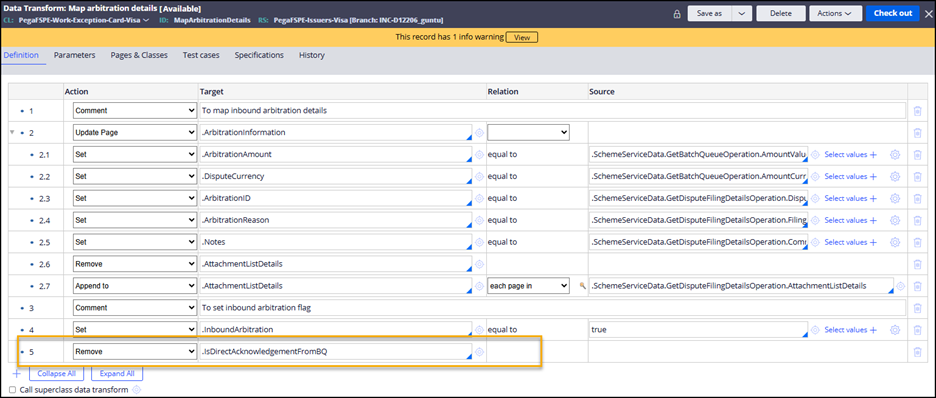Click the Collapse All button

point(57,374)
